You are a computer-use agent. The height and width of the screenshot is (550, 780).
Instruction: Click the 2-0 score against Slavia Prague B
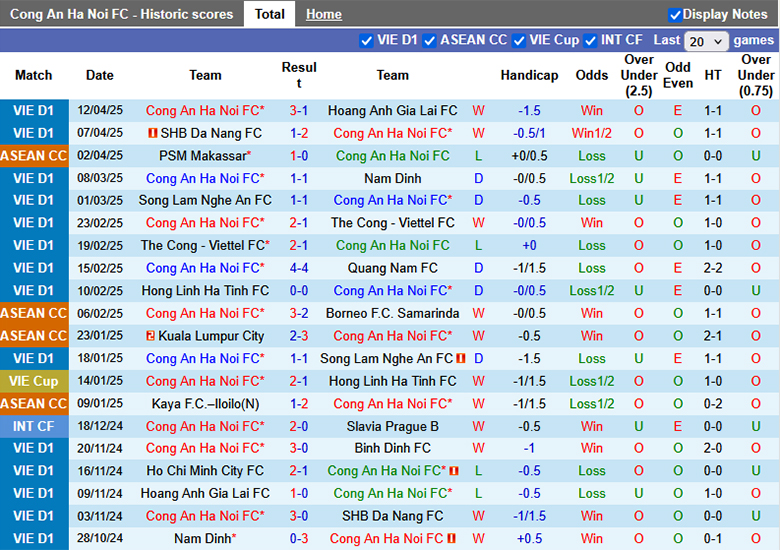pyautogui.click(x=298, y=426)
